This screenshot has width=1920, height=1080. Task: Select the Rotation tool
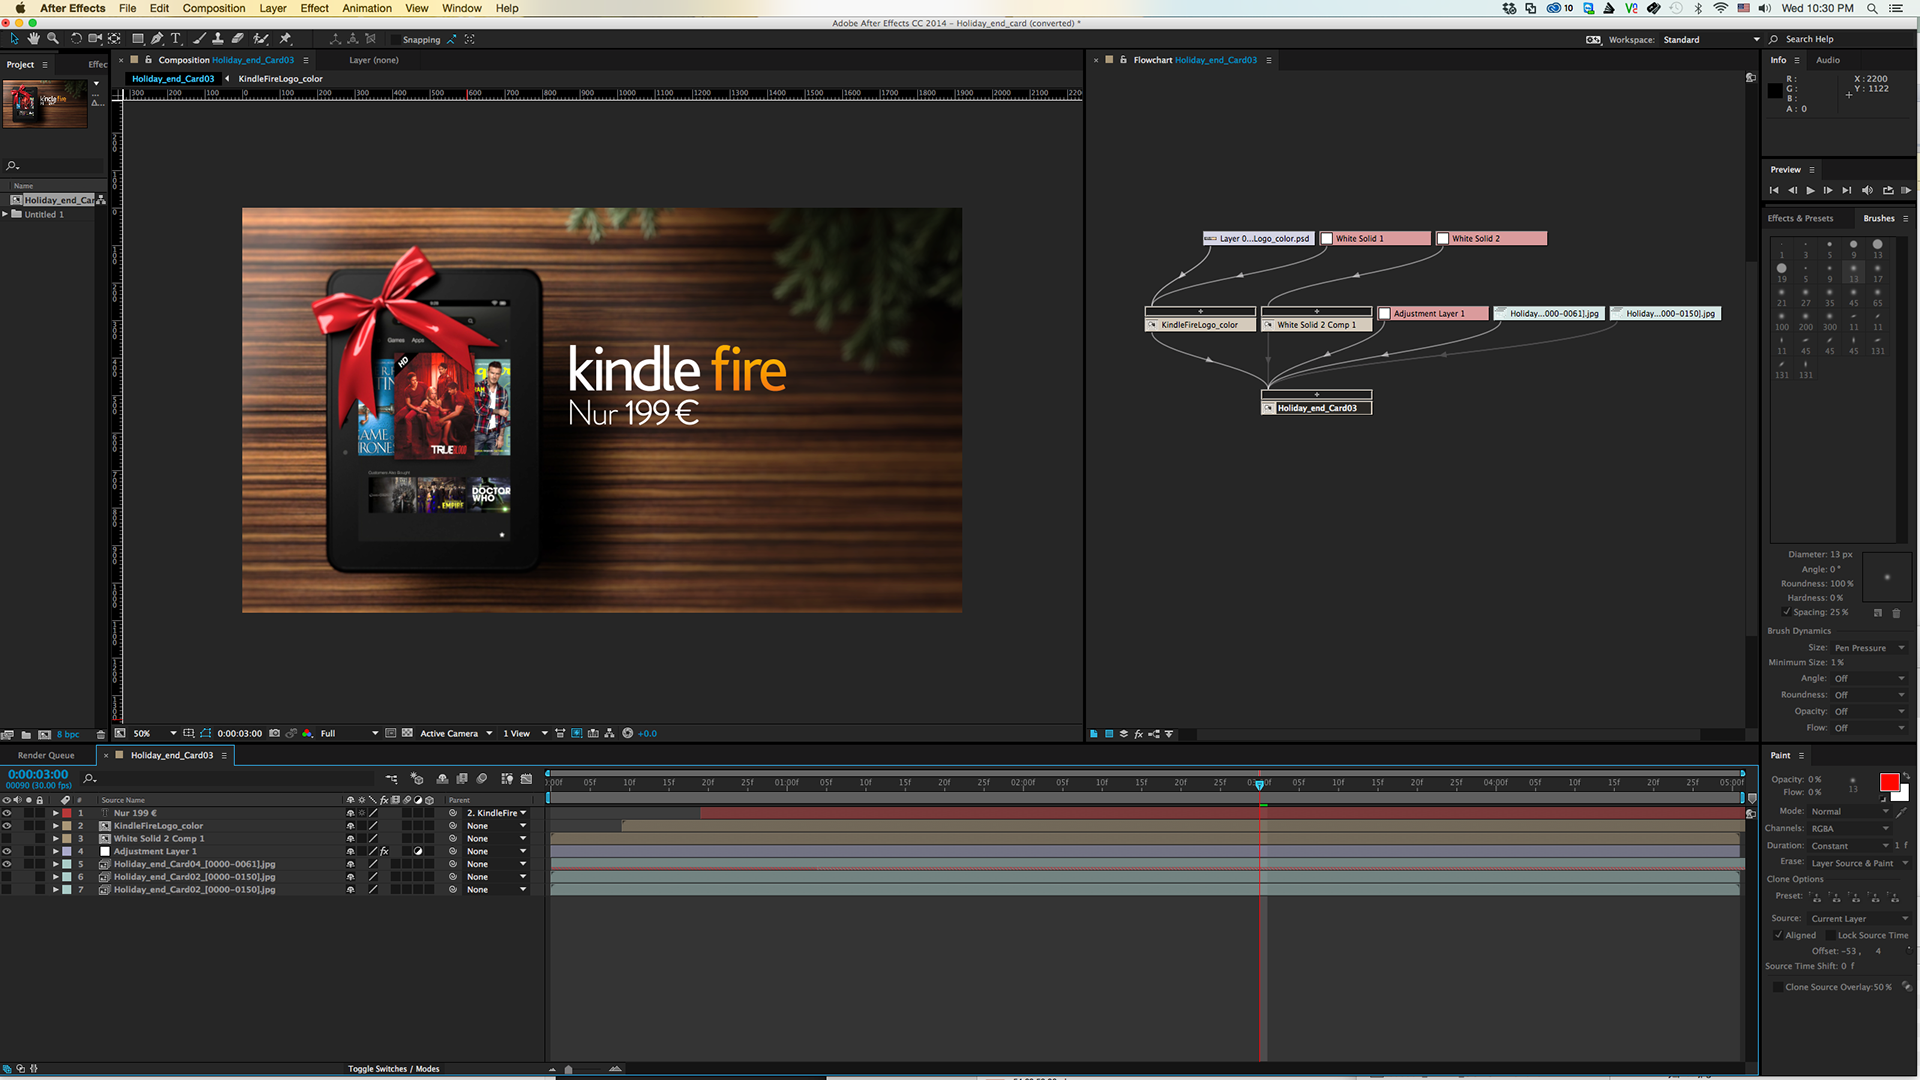(x=76, y=39)
